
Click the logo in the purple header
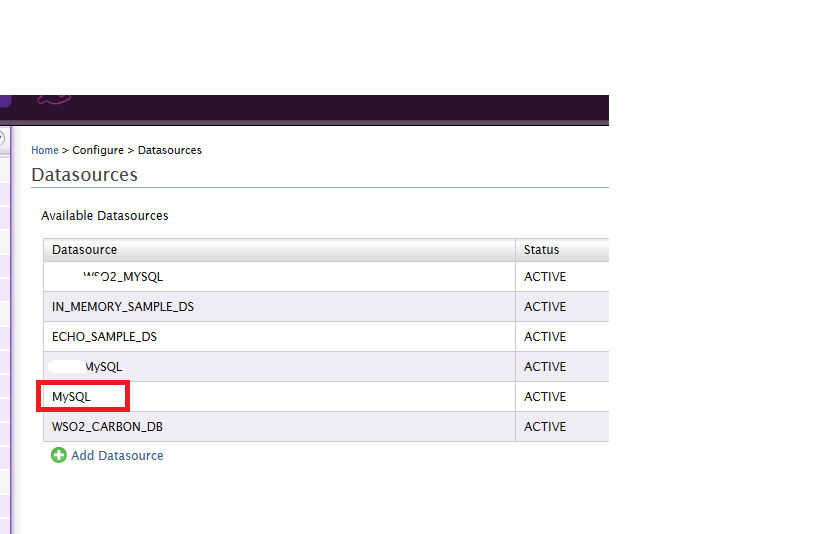[x=54, y=99]
